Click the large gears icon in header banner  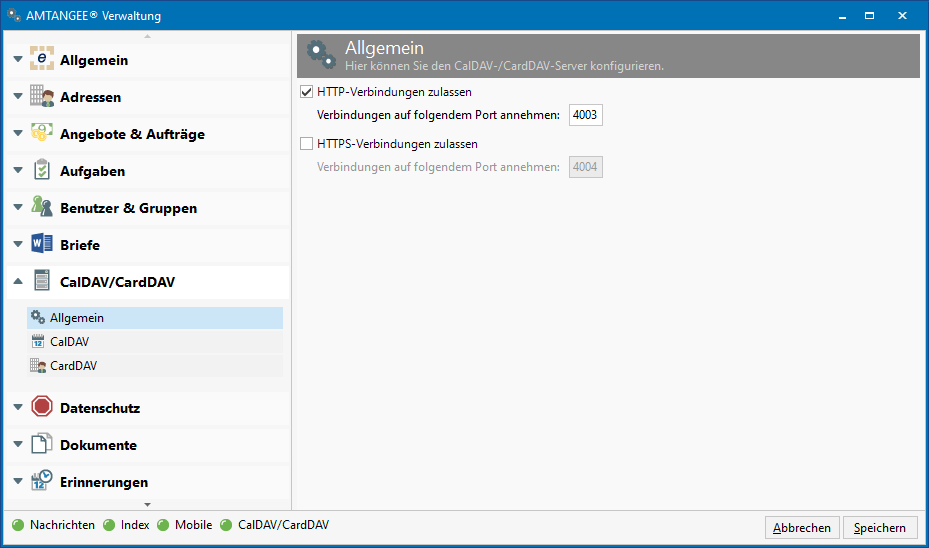[x=321, y=55]
